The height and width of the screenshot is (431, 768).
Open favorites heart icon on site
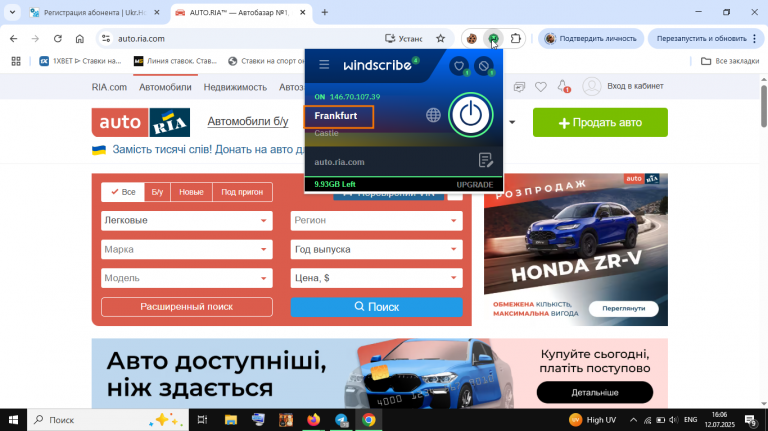click(541, 87)
